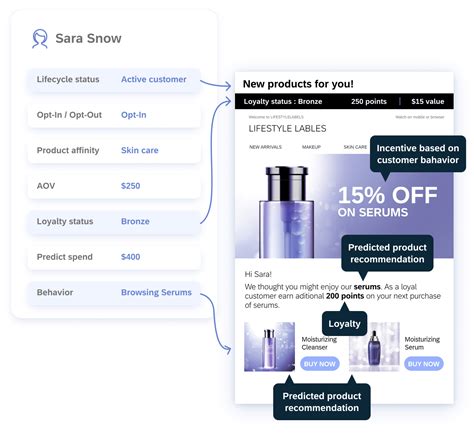The image size is (474, 434).
Task: Click the serum bottle hero image
Action: point(286,212)
